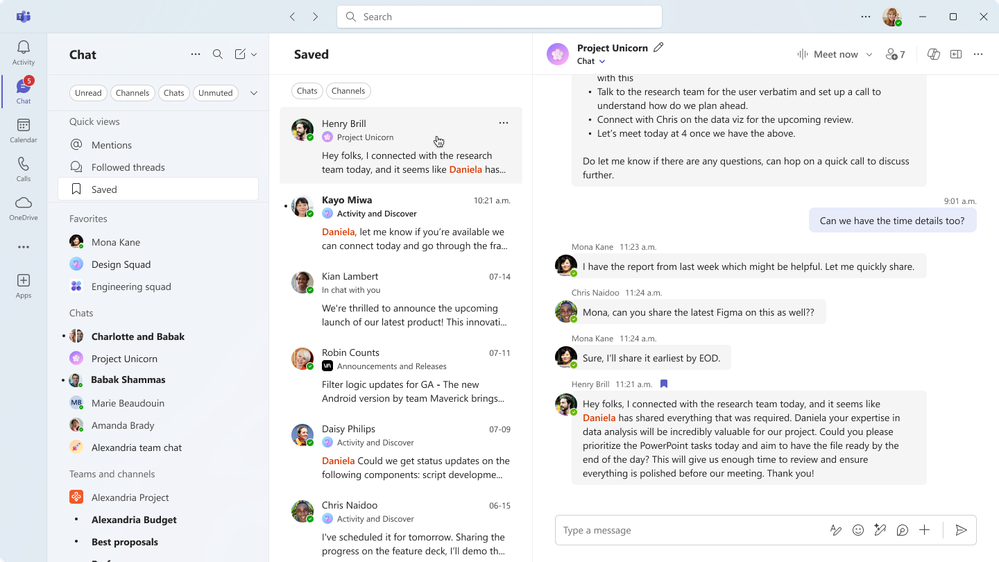Screen dimensions: 999x562
Task: Send the message with arrow icon
Action: pyautogui.click(x=961, y=530)
